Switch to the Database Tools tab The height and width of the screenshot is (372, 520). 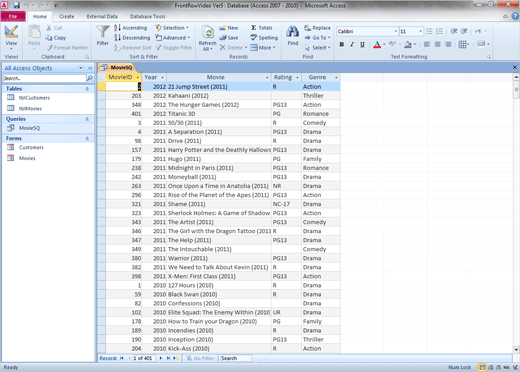(147, 16)
